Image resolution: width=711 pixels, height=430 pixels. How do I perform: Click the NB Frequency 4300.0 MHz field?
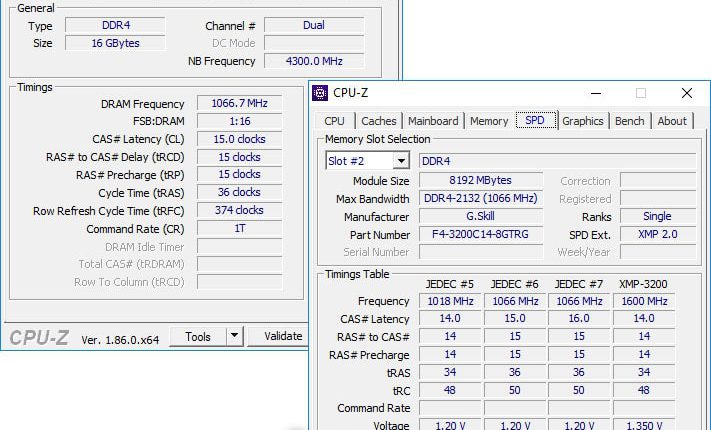coord(314,61)
